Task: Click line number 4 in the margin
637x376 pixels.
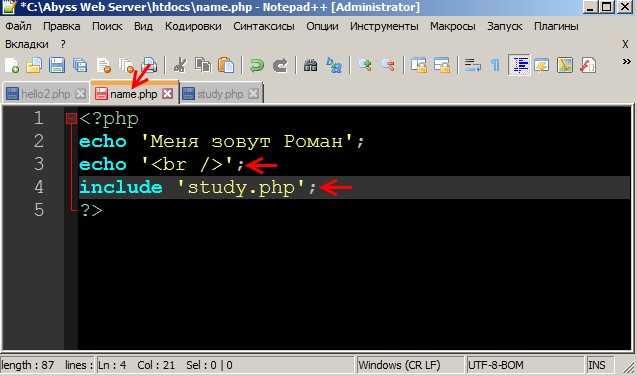Action: (39, 187)
